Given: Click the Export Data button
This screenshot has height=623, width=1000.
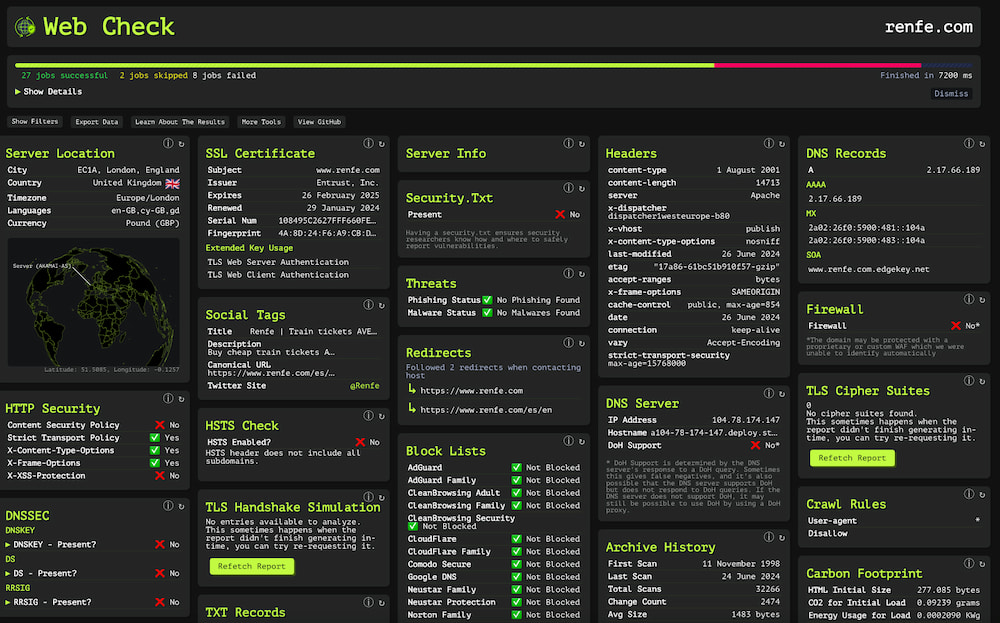Looking at the screenshot, I should point(97,122).
